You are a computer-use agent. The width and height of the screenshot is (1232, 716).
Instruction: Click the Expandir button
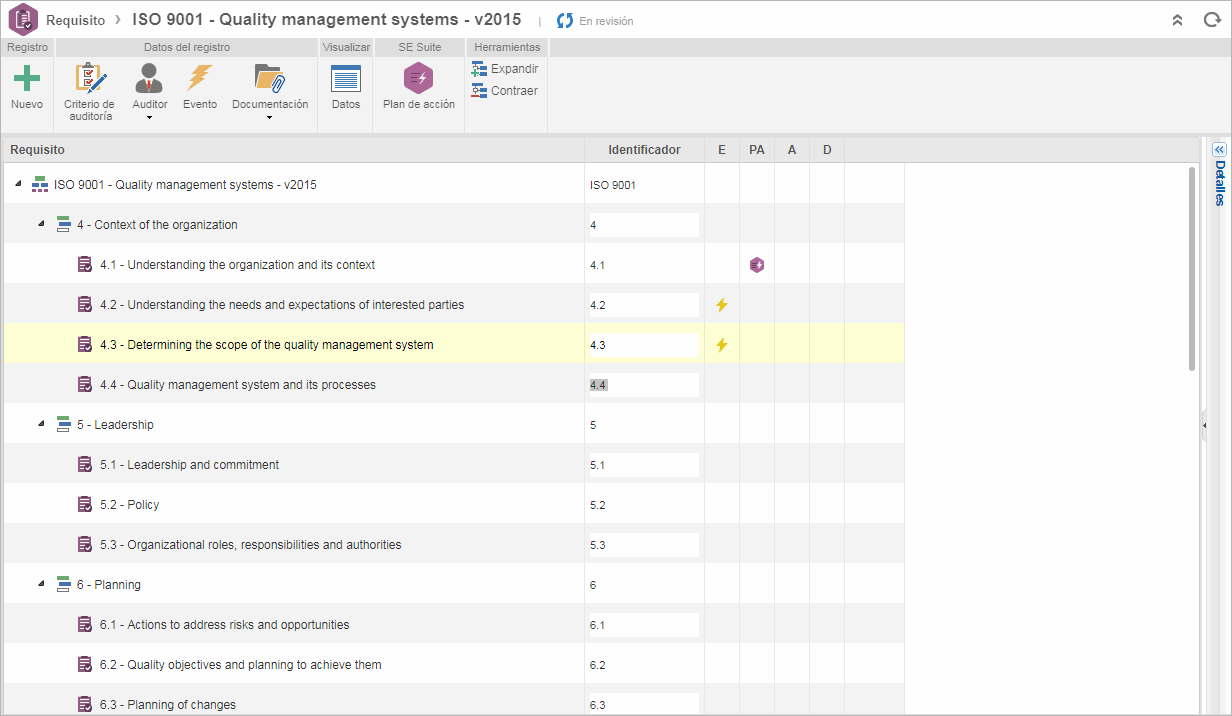[505, 69]
